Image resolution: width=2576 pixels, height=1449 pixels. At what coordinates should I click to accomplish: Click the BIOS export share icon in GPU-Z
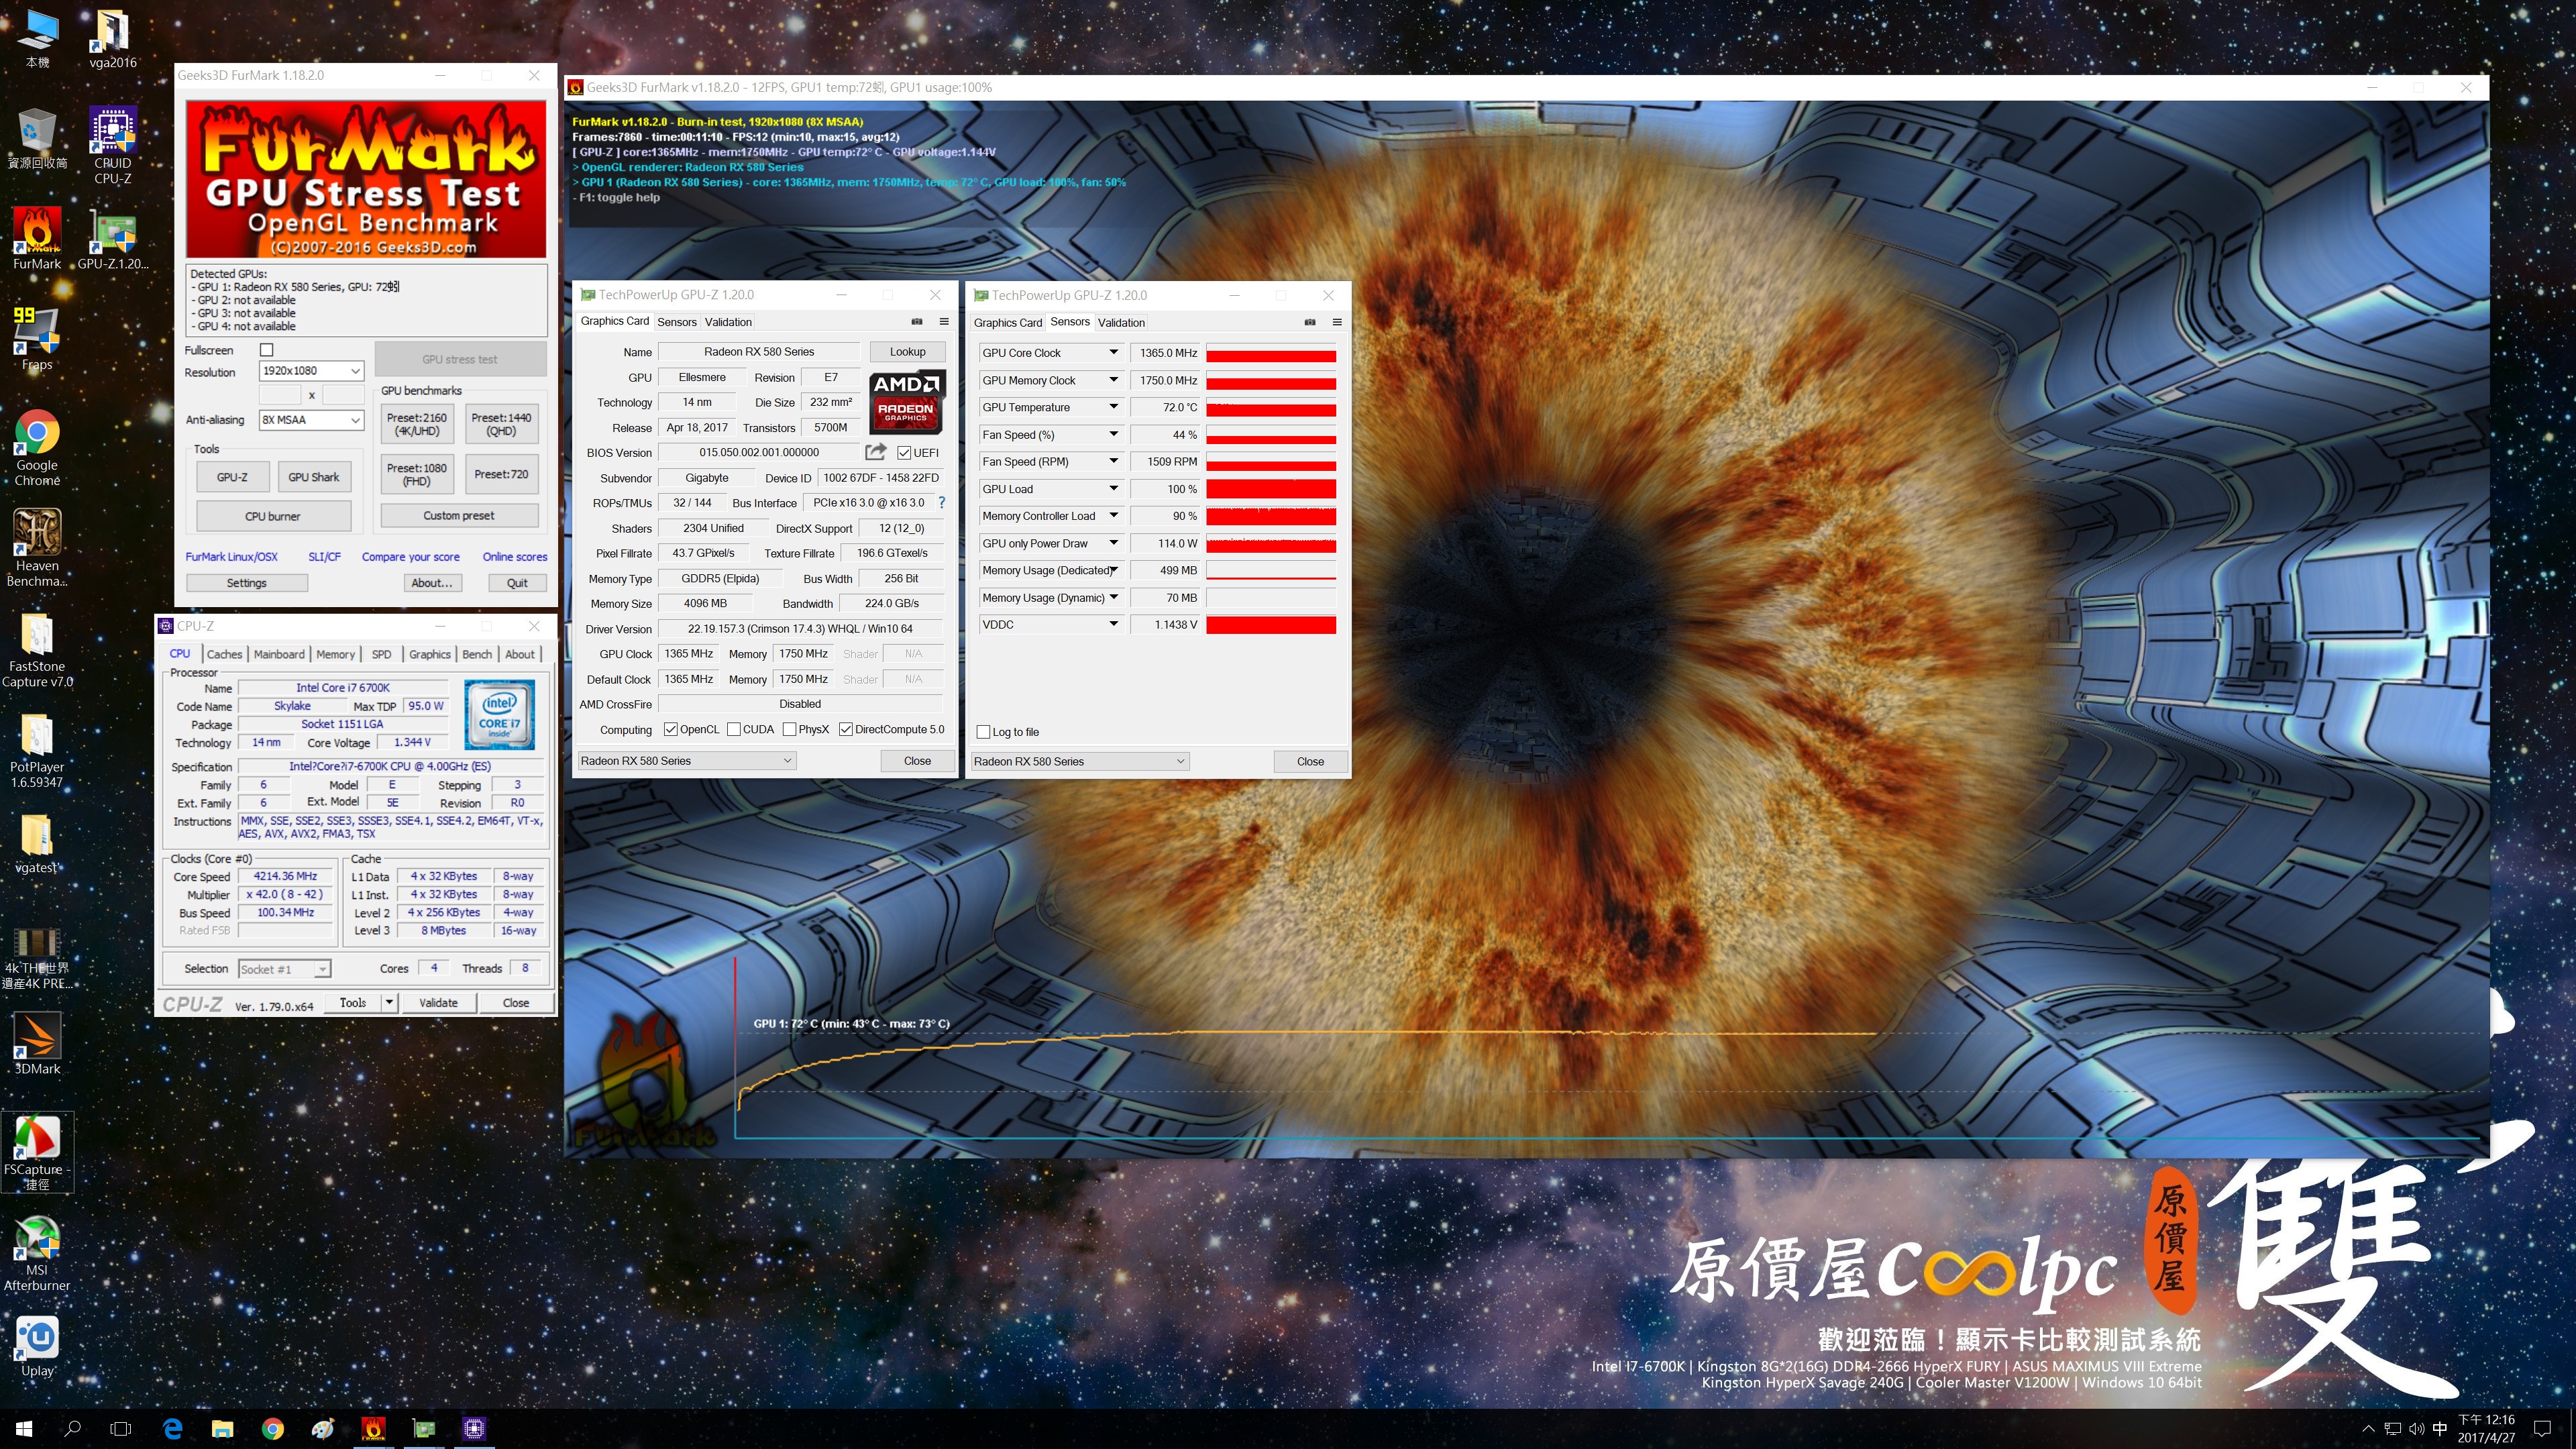click(x=876, y=452)
